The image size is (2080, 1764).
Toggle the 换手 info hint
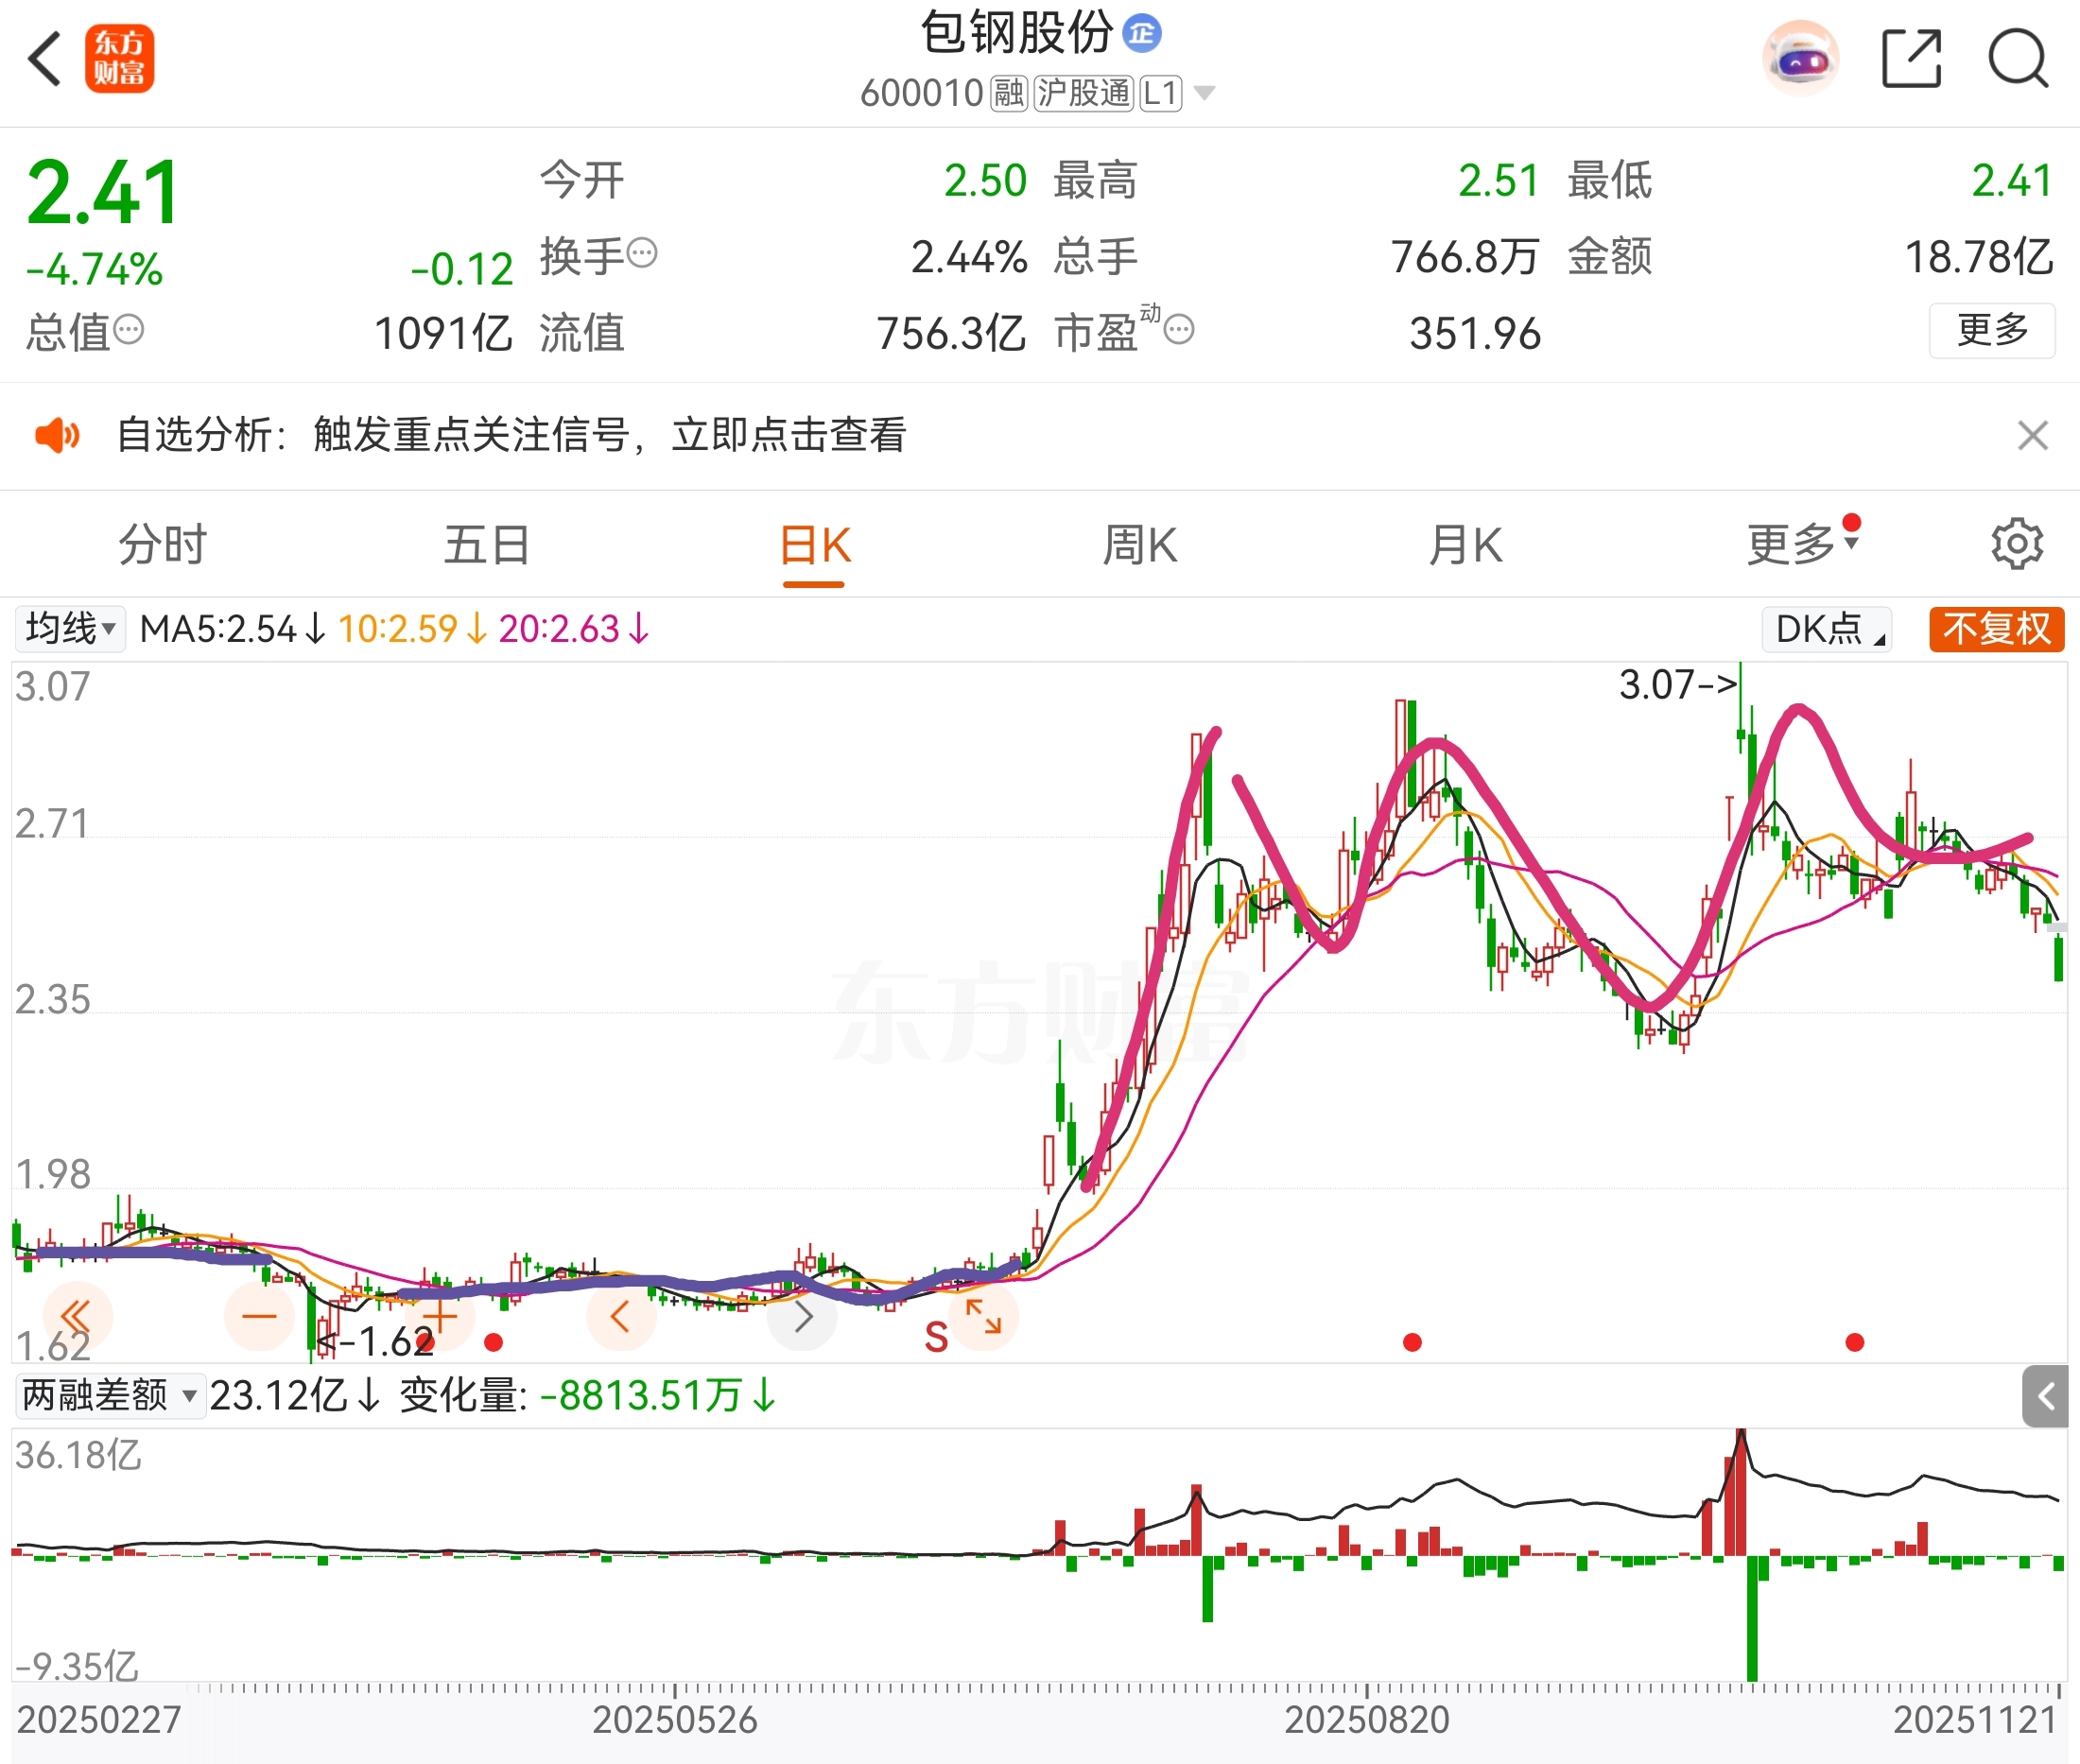tap(642, 253)
